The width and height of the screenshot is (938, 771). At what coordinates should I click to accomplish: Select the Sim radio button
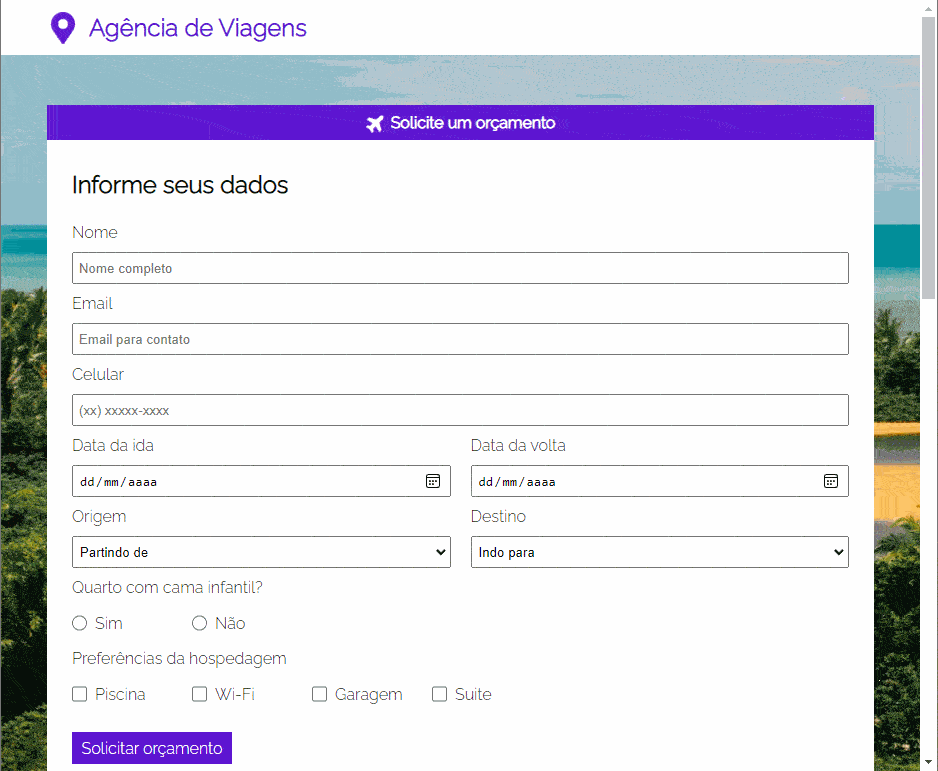point(80,623)
